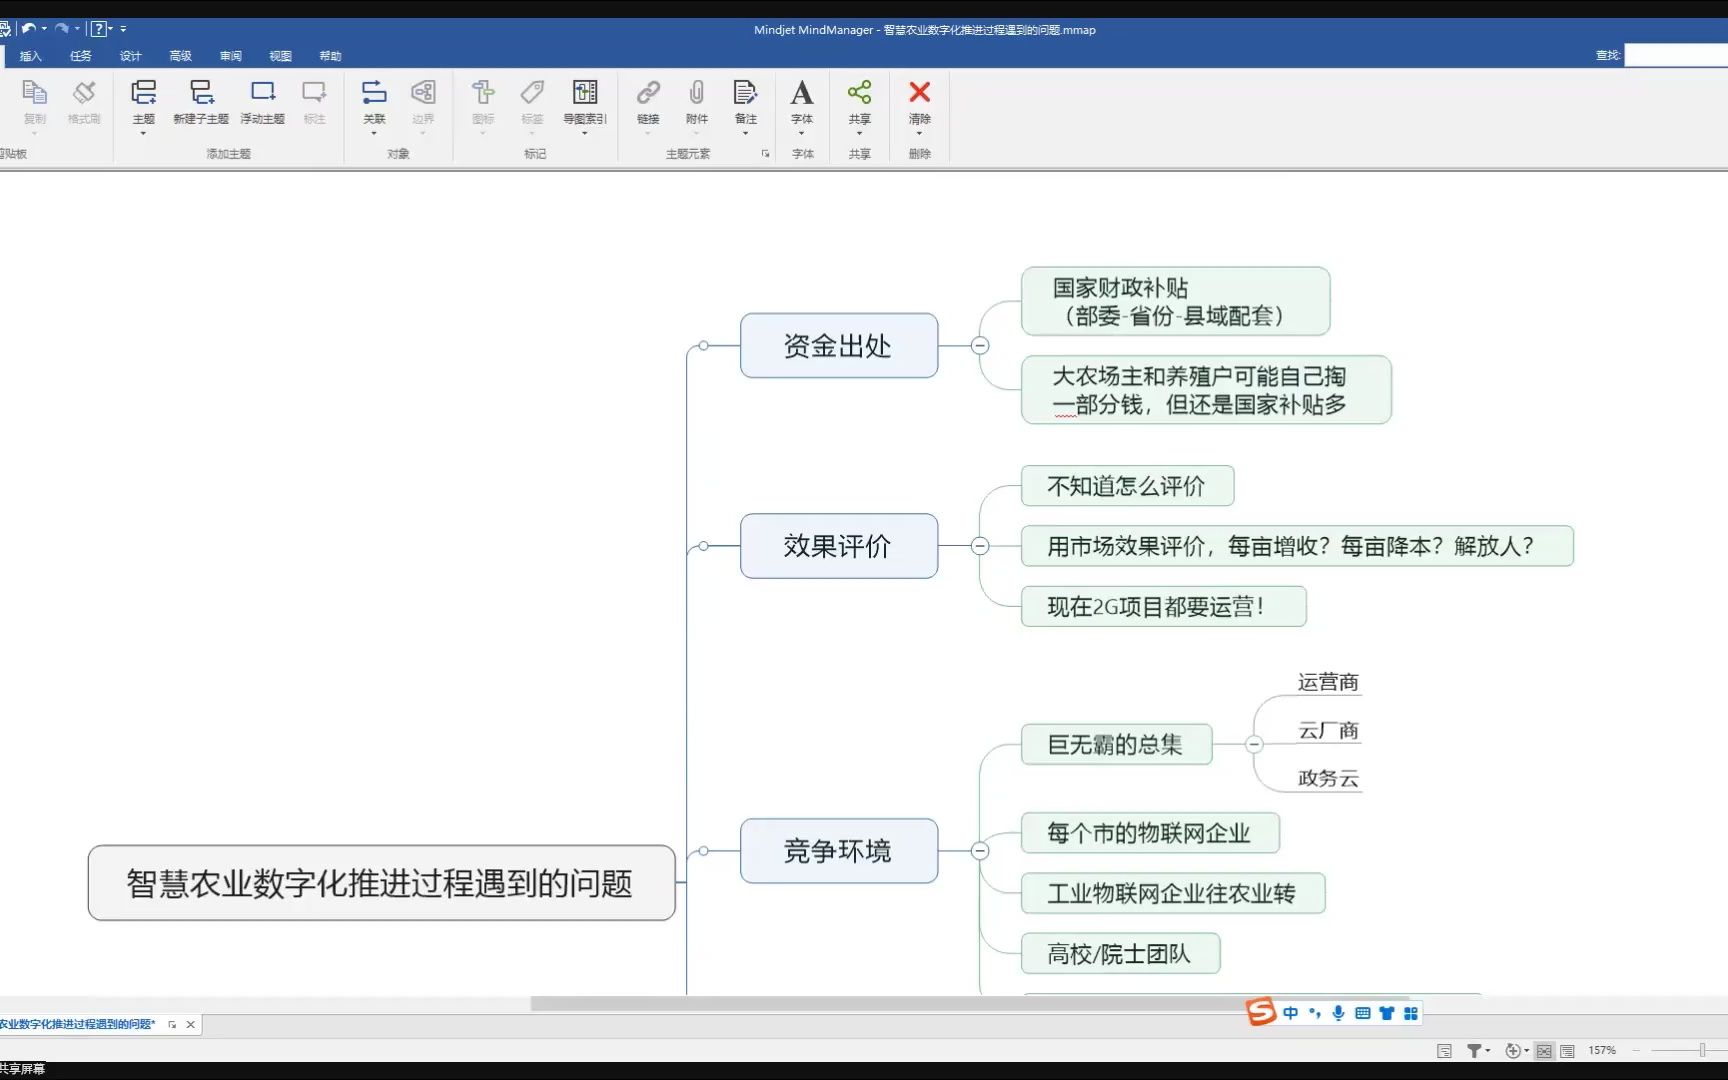This screenshot has width=1728, height=1080.
Task: Attach a file with 附件
Action: (697, 93)
